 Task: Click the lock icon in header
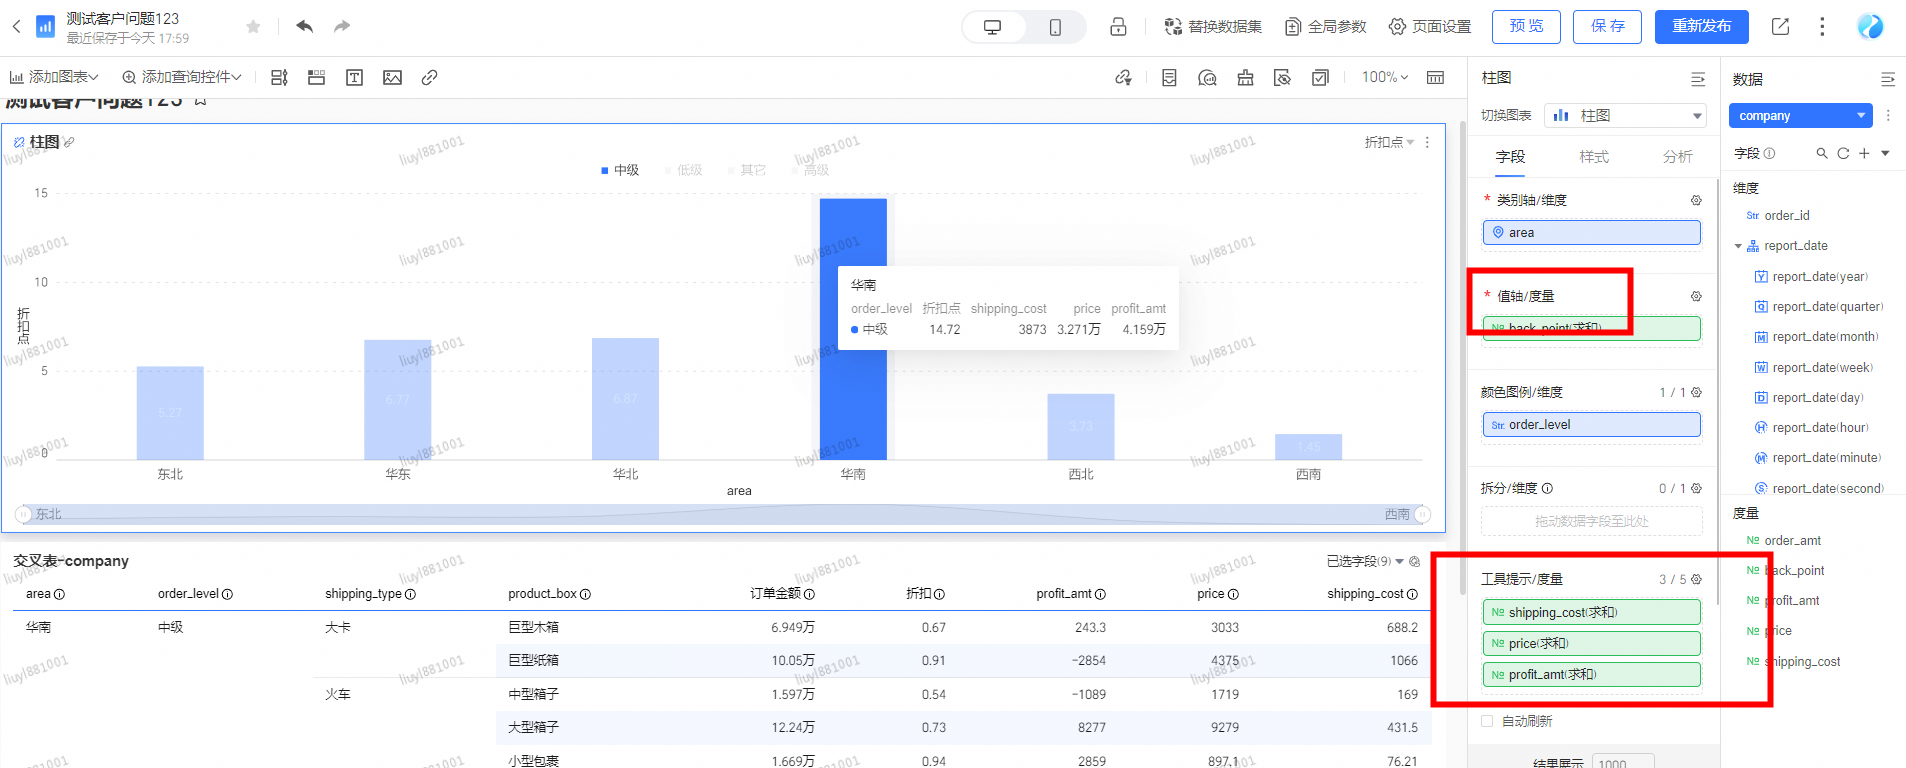(1118, 27)
